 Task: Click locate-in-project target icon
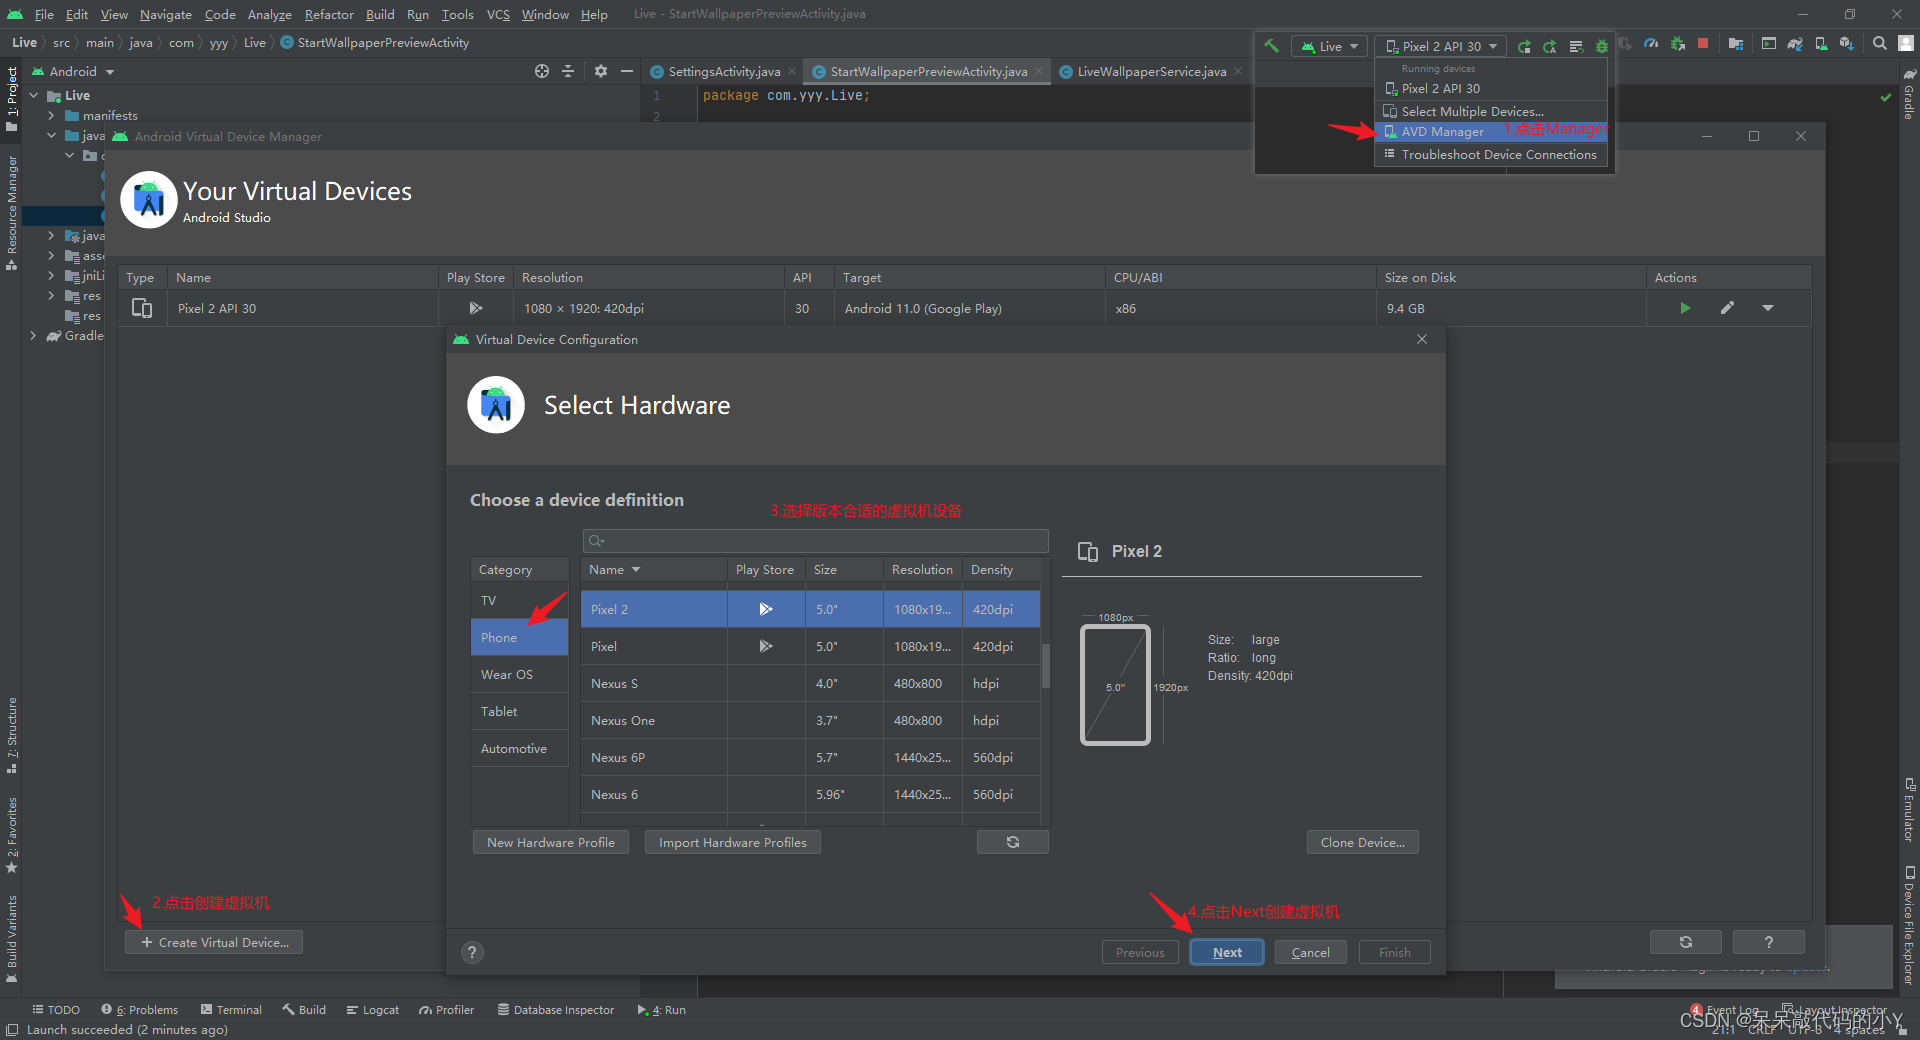(x=542, y=71)
